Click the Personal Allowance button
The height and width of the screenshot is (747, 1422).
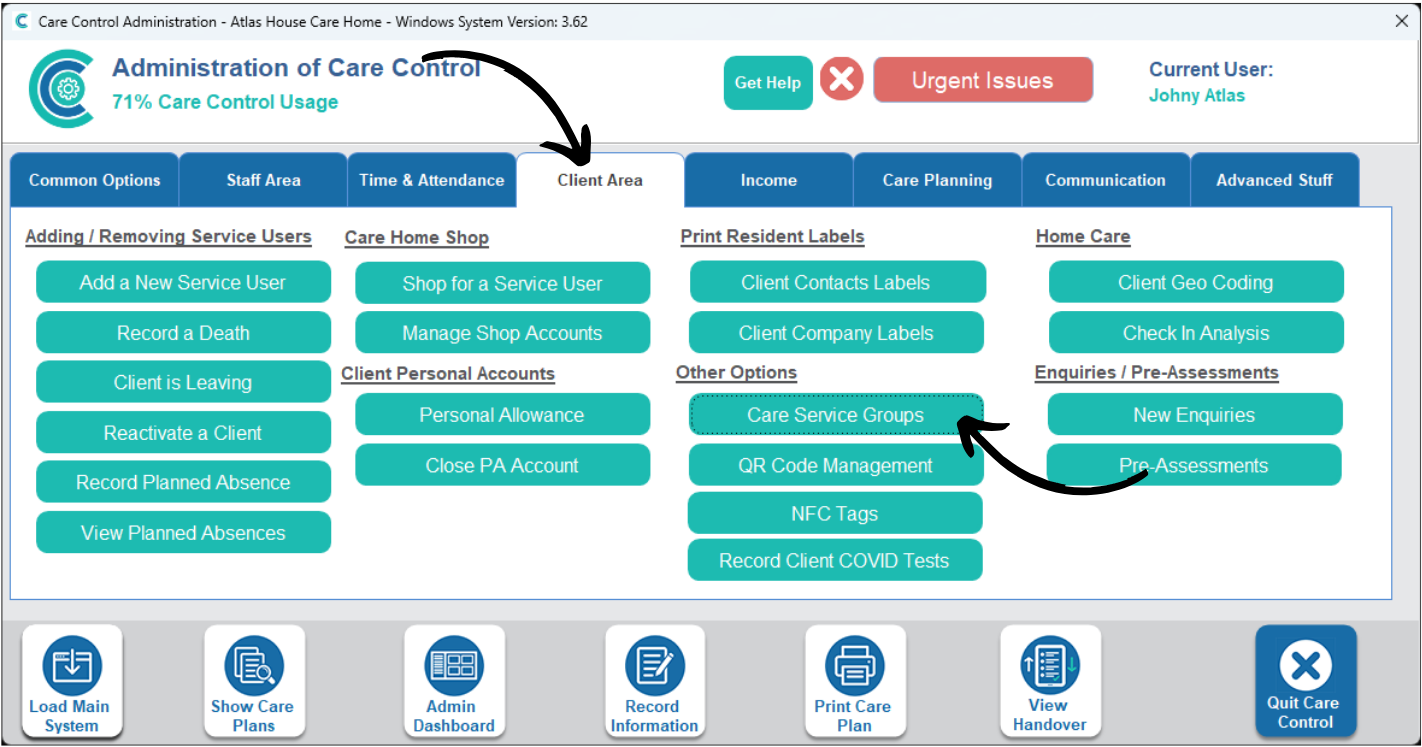(502, 415)
